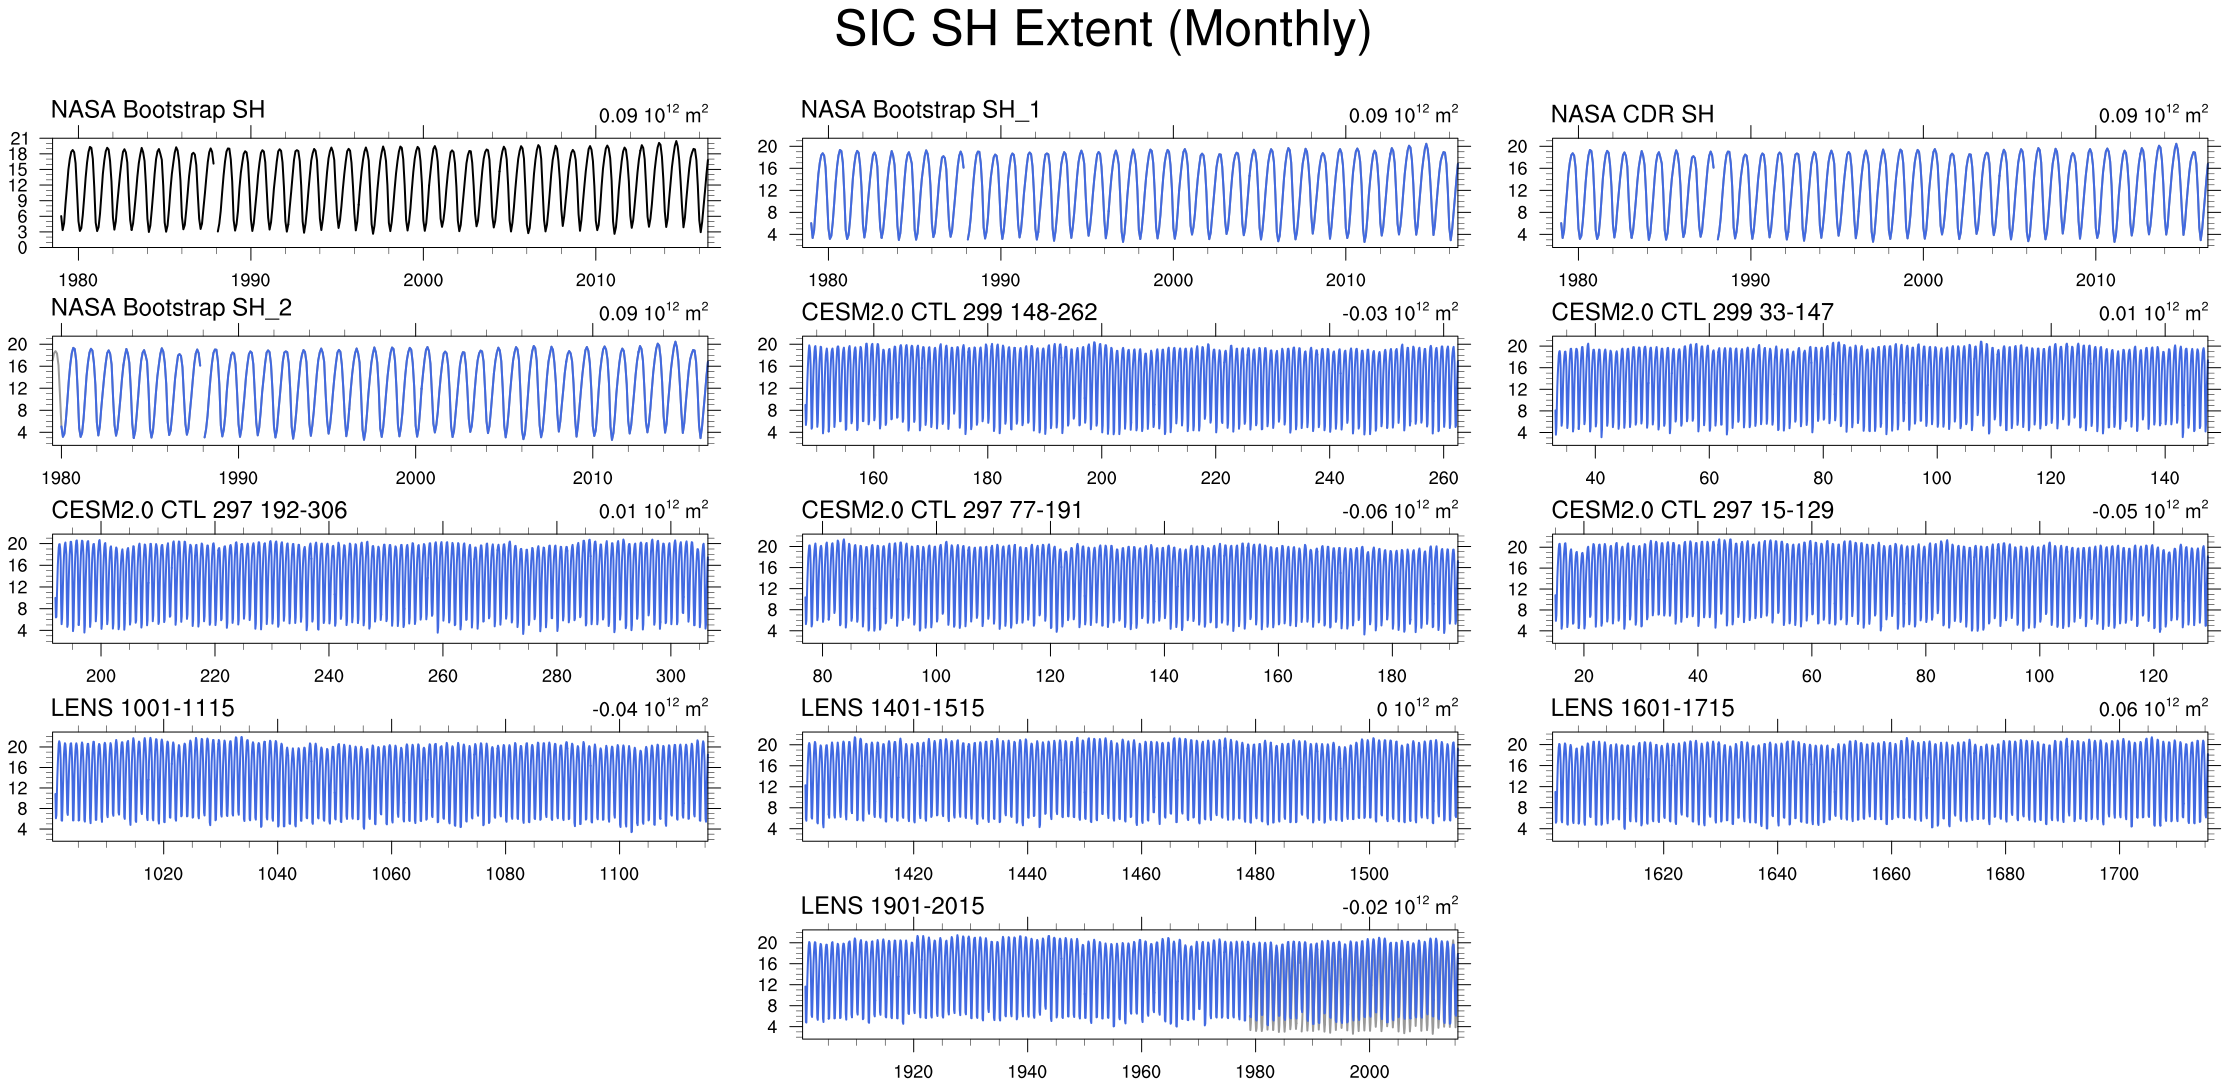Viewport: 2230px width, 1087px height.
Task: Click the 1700 axis label under LENS 1601-1715
Action: click(2118, 874)
